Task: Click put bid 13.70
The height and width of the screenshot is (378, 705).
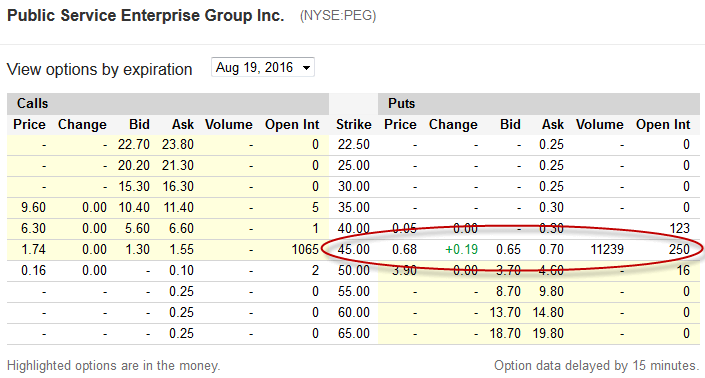Action: coord(505,312)
